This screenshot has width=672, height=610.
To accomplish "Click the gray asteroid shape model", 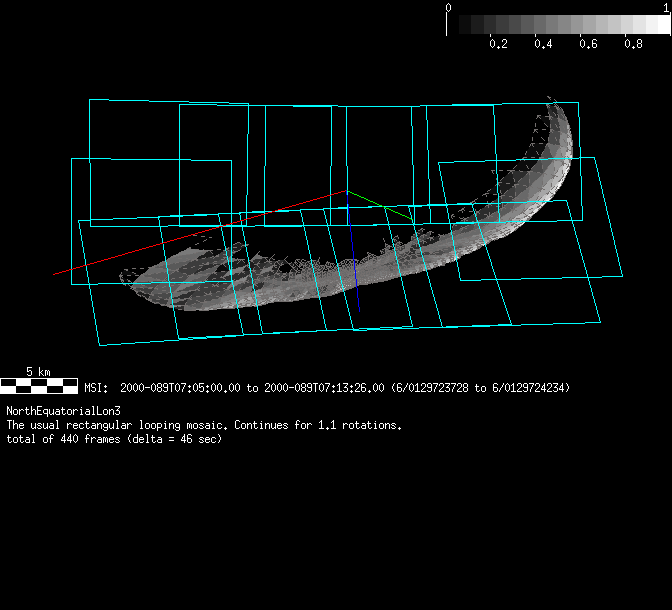I will pos(300,270).
